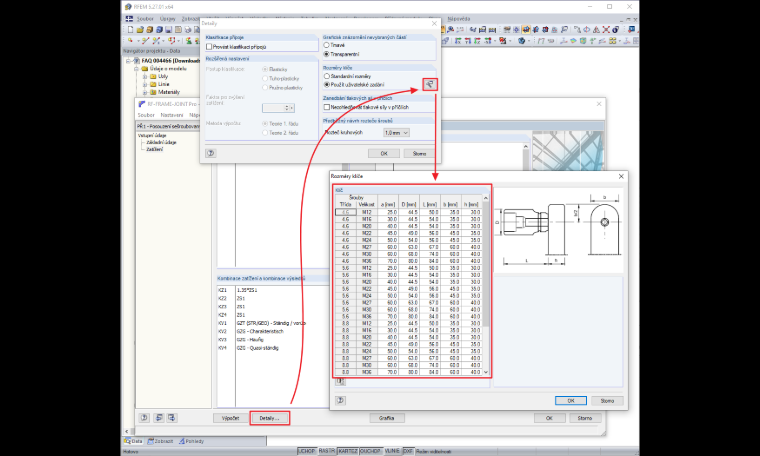Click the Save diskette icon in RFEM toolbar

[x=169, y=30]
